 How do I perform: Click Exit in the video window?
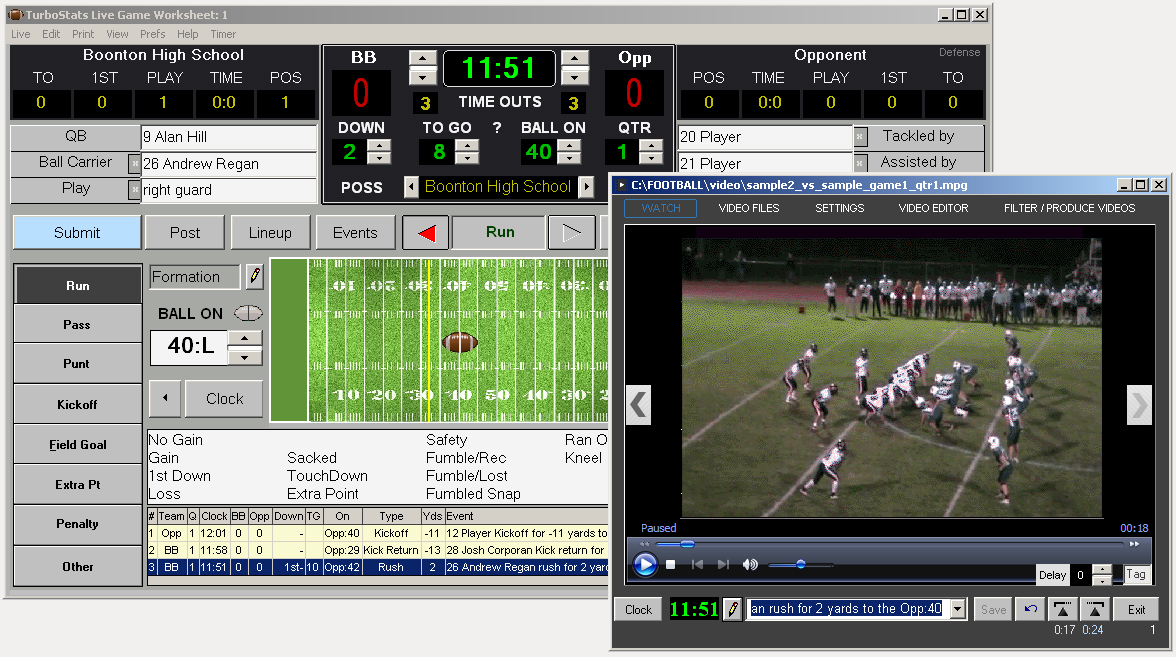point(1136,609)
